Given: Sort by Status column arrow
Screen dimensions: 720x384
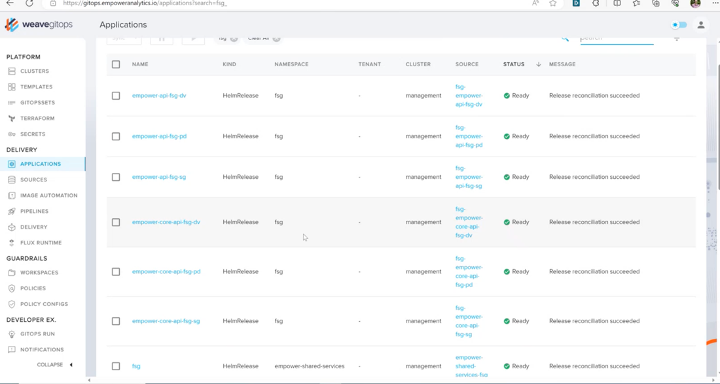Looking at the screenshot, I should point(538,64).
